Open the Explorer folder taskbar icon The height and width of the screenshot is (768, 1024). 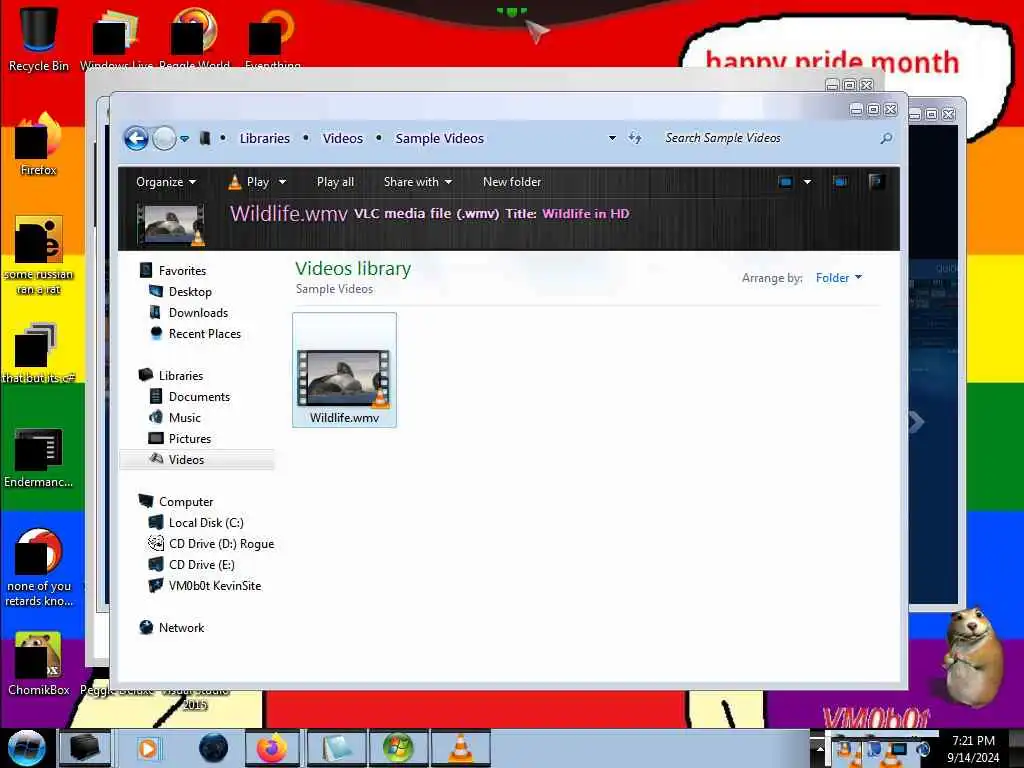pyautogui.click(x=85, y=748)
